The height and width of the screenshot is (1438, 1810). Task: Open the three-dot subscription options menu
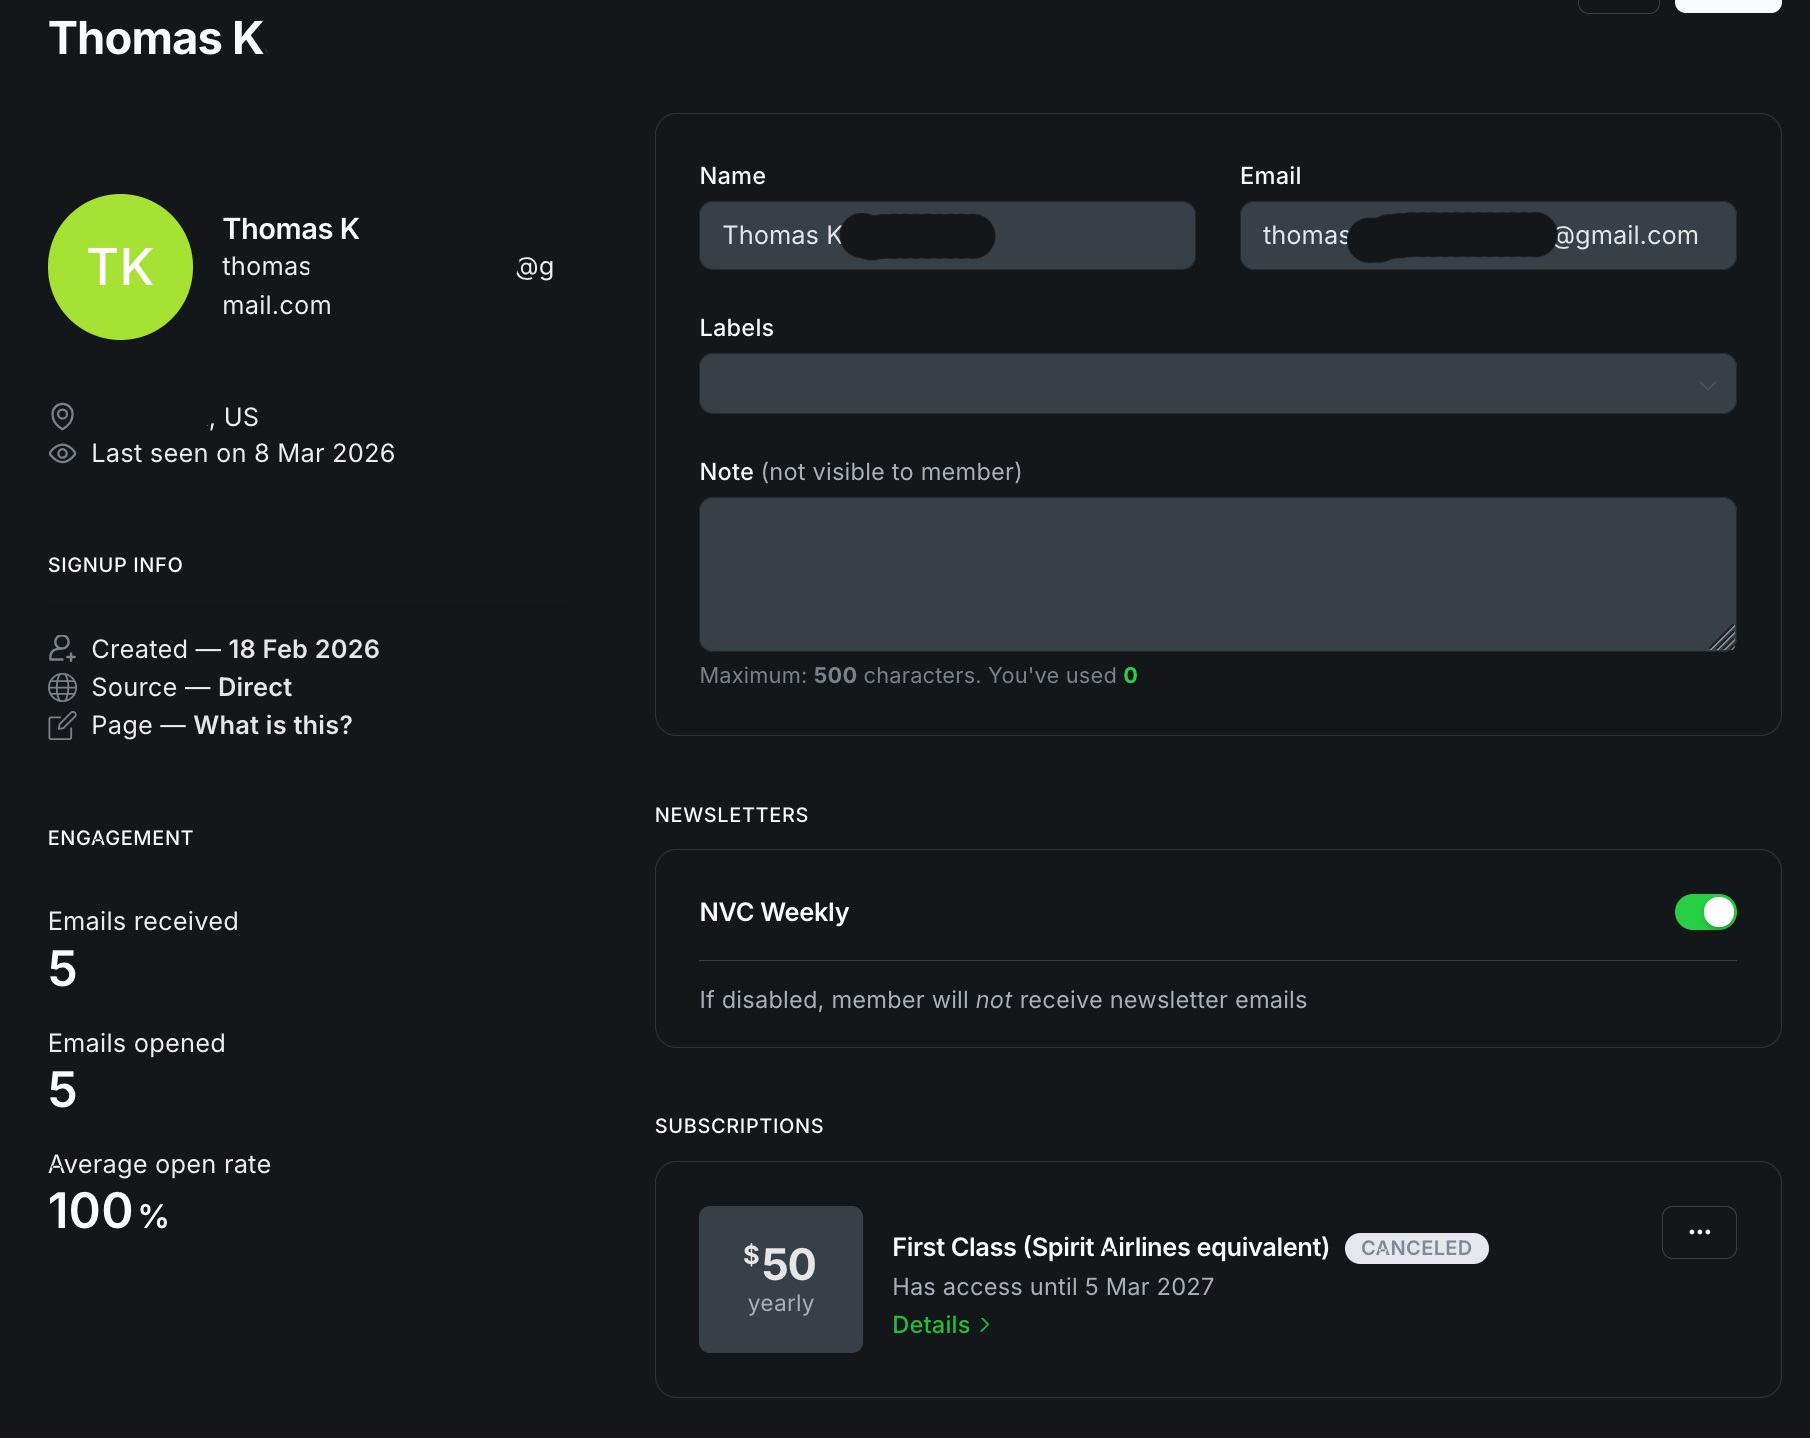pos(1698,1232)
